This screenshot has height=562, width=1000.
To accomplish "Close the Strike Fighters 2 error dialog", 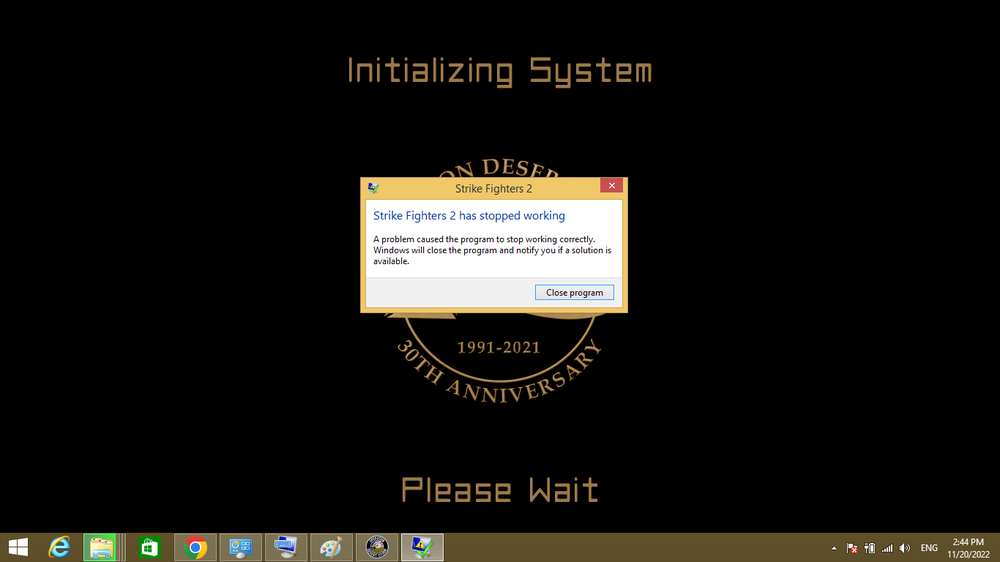I will 611,186.
